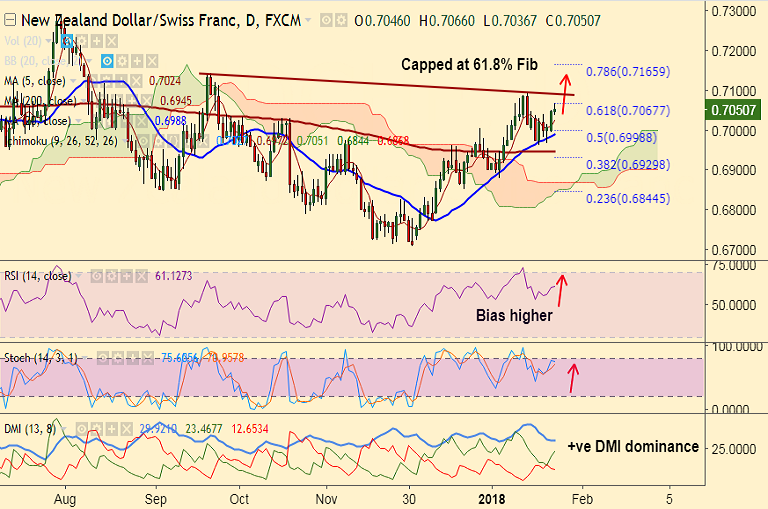Expand the Ichimoku (9, 26, 52, 26) dropdown

pyautogui.click(x=125, y=141)
